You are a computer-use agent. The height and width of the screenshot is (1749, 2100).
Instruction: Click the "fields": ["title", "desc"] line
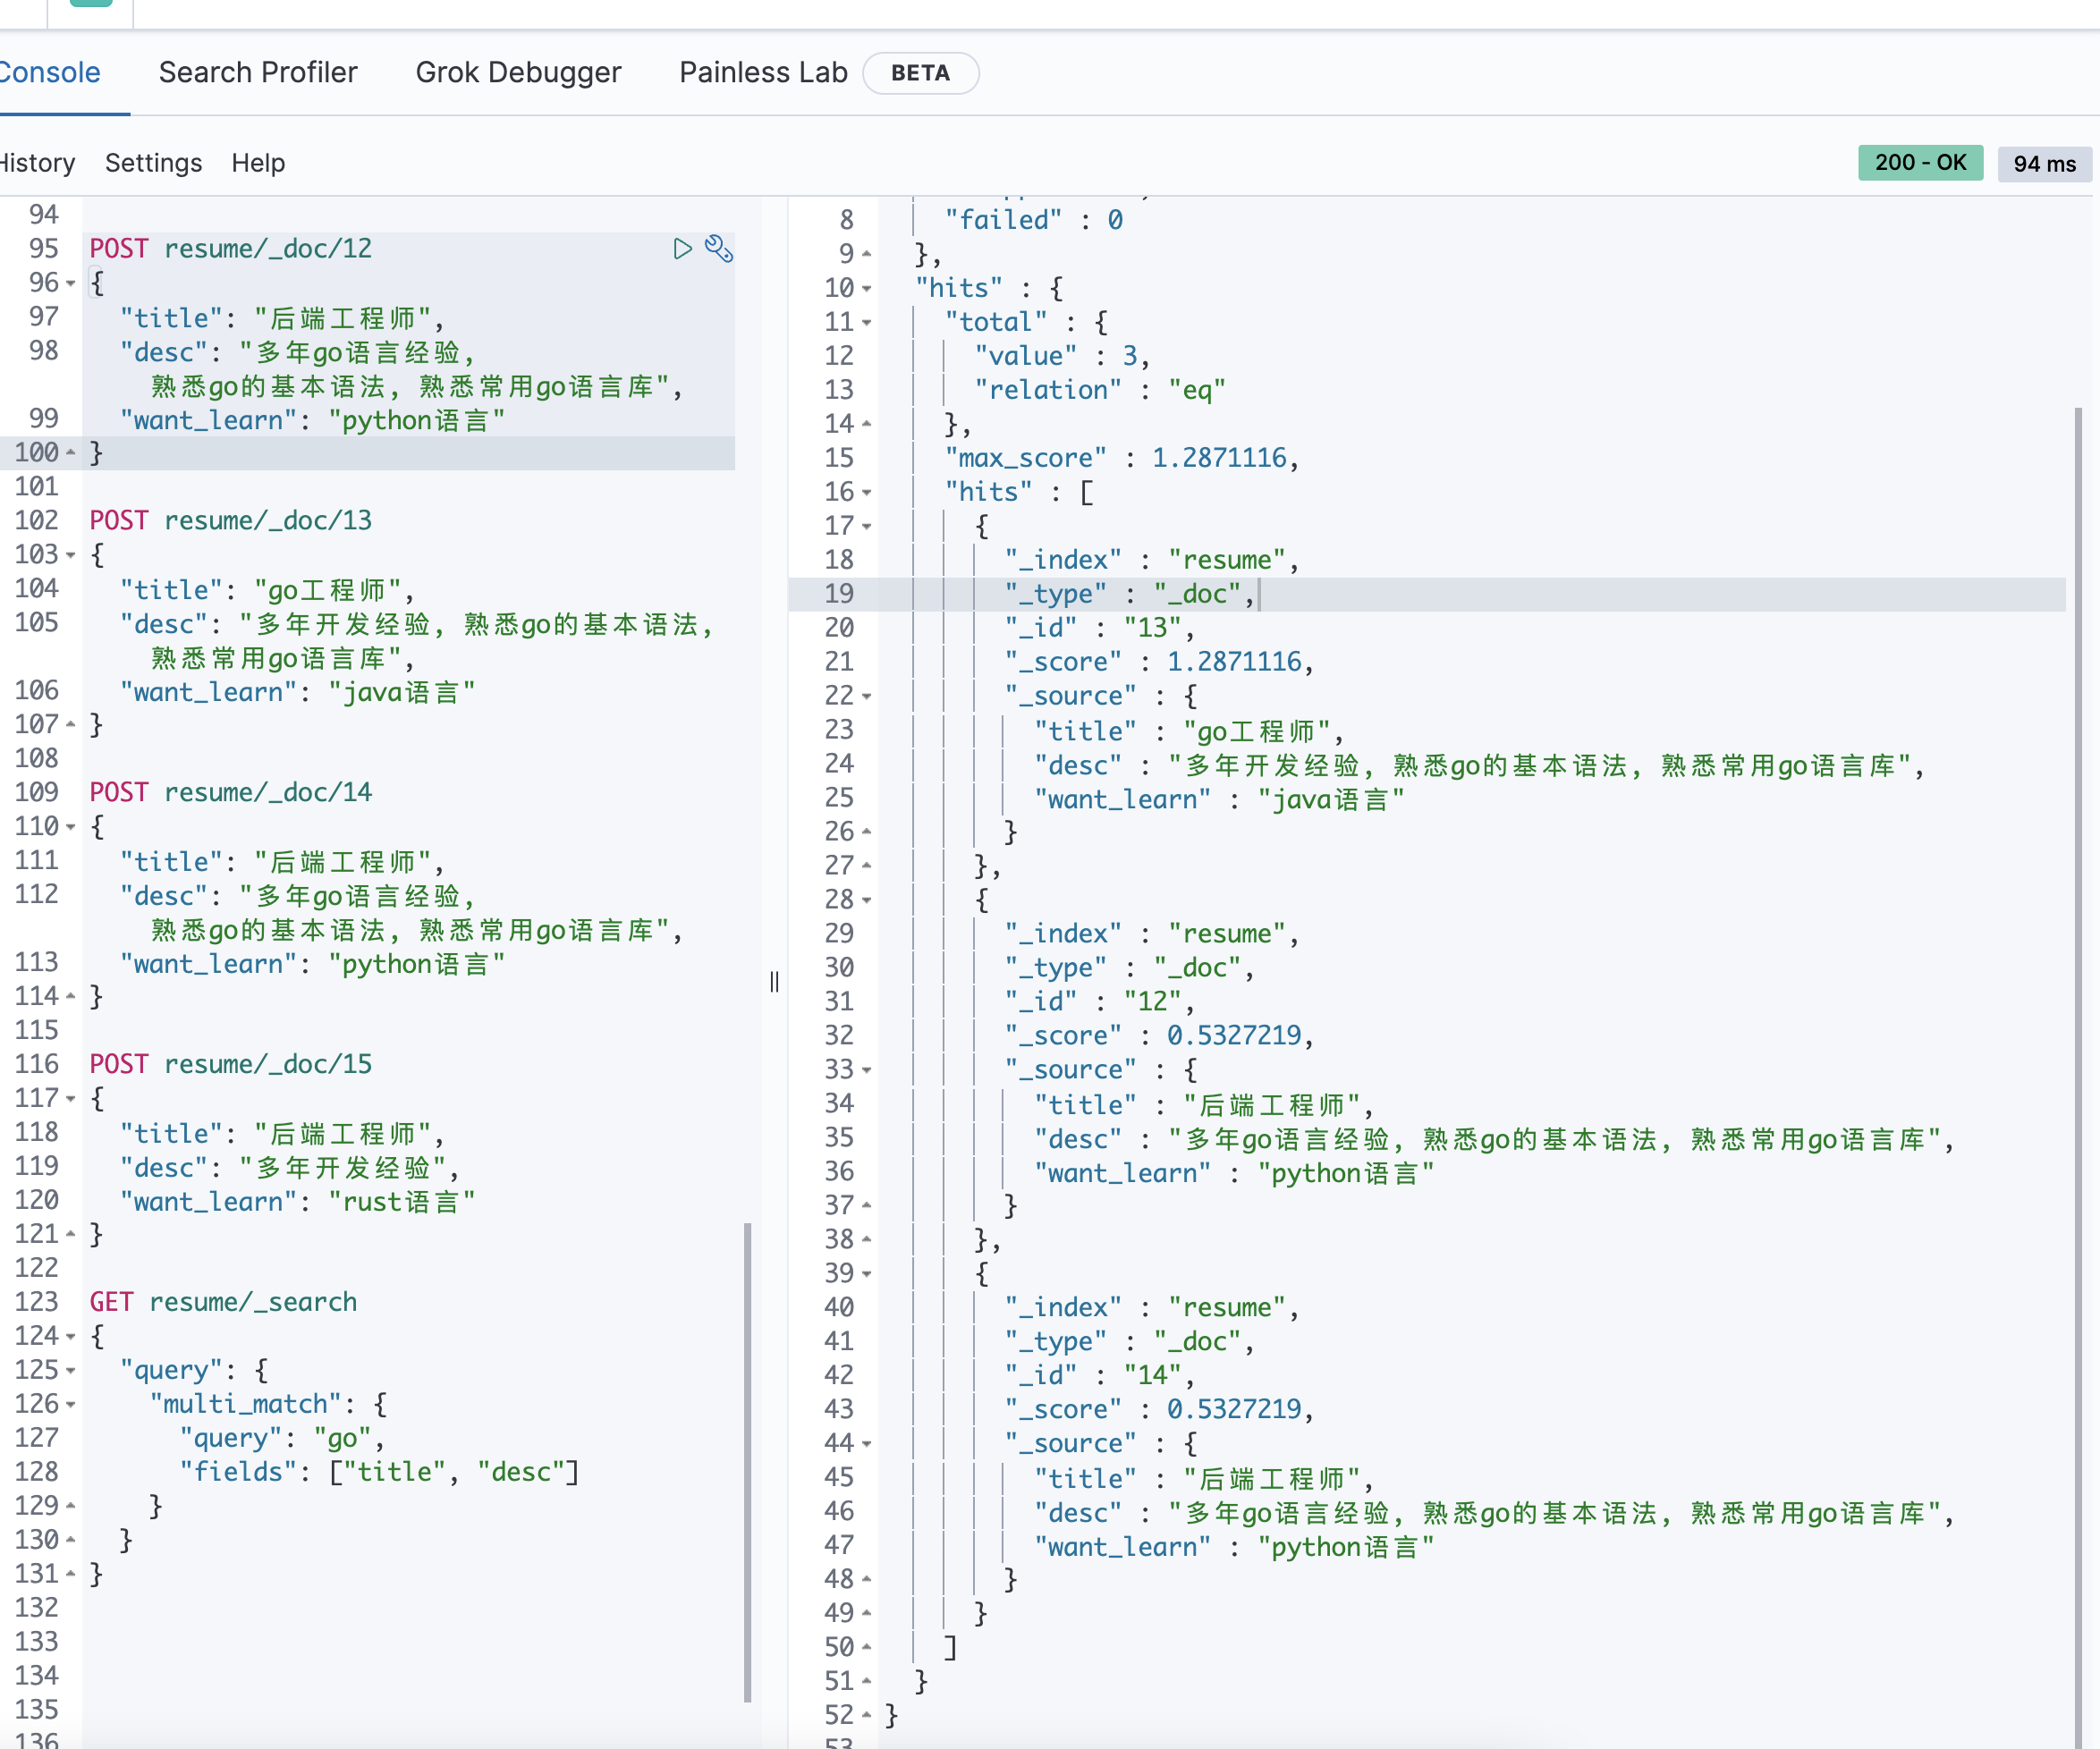click(x=379, y=1473)
